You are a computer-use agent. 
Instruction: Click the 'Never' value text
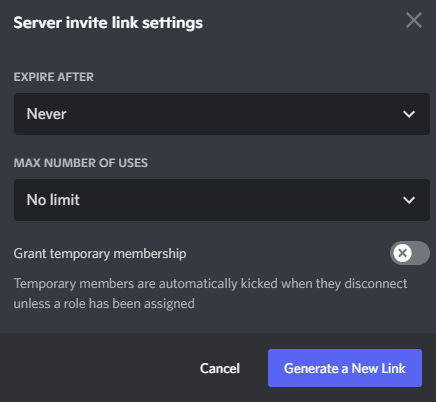pyautogui.click(x=46, y=114)
